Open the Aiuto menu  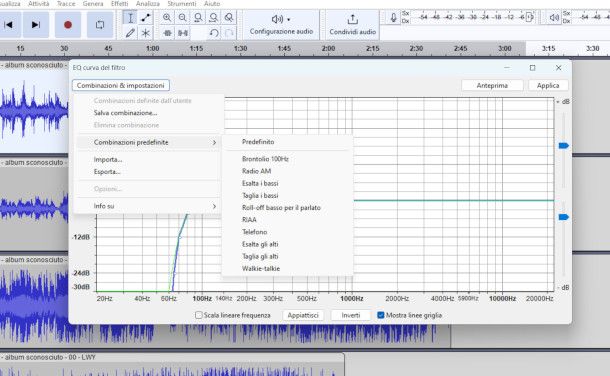212,4
